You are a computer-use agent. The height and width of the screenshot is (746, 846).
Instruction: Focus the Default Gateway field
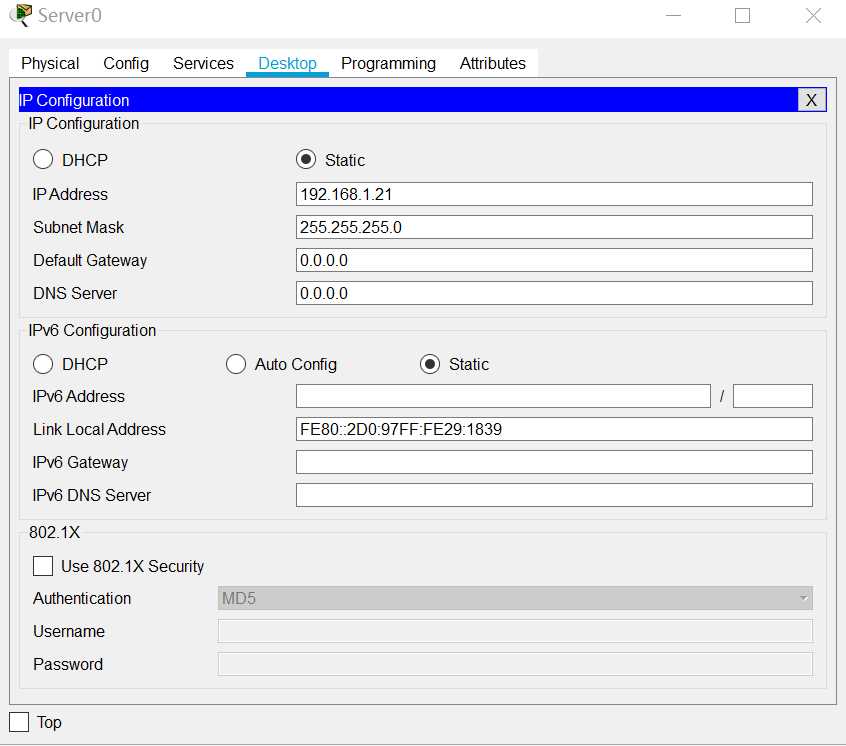554,261
